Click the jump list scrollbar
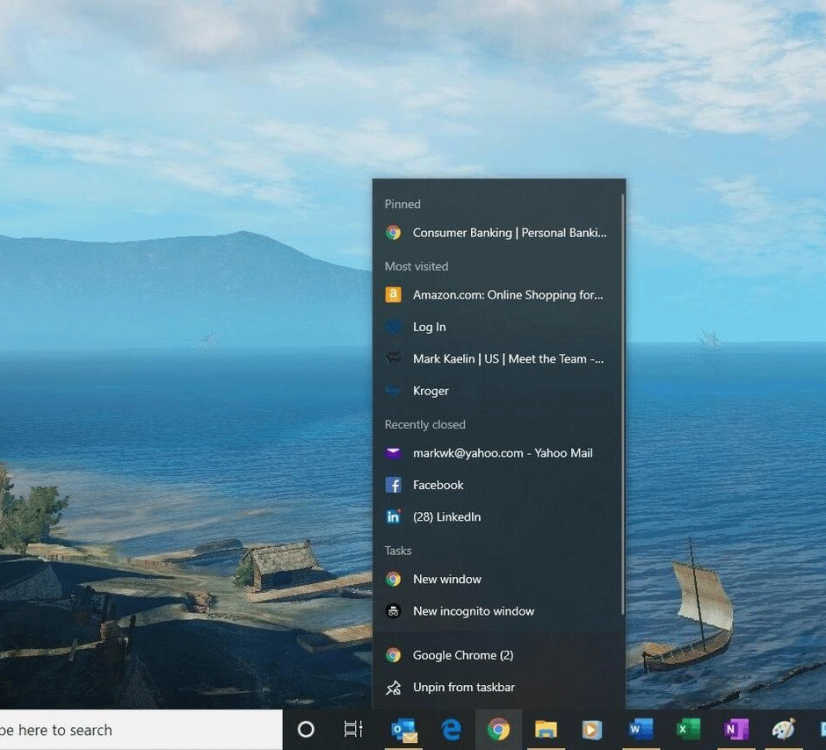 click(622, 400)
